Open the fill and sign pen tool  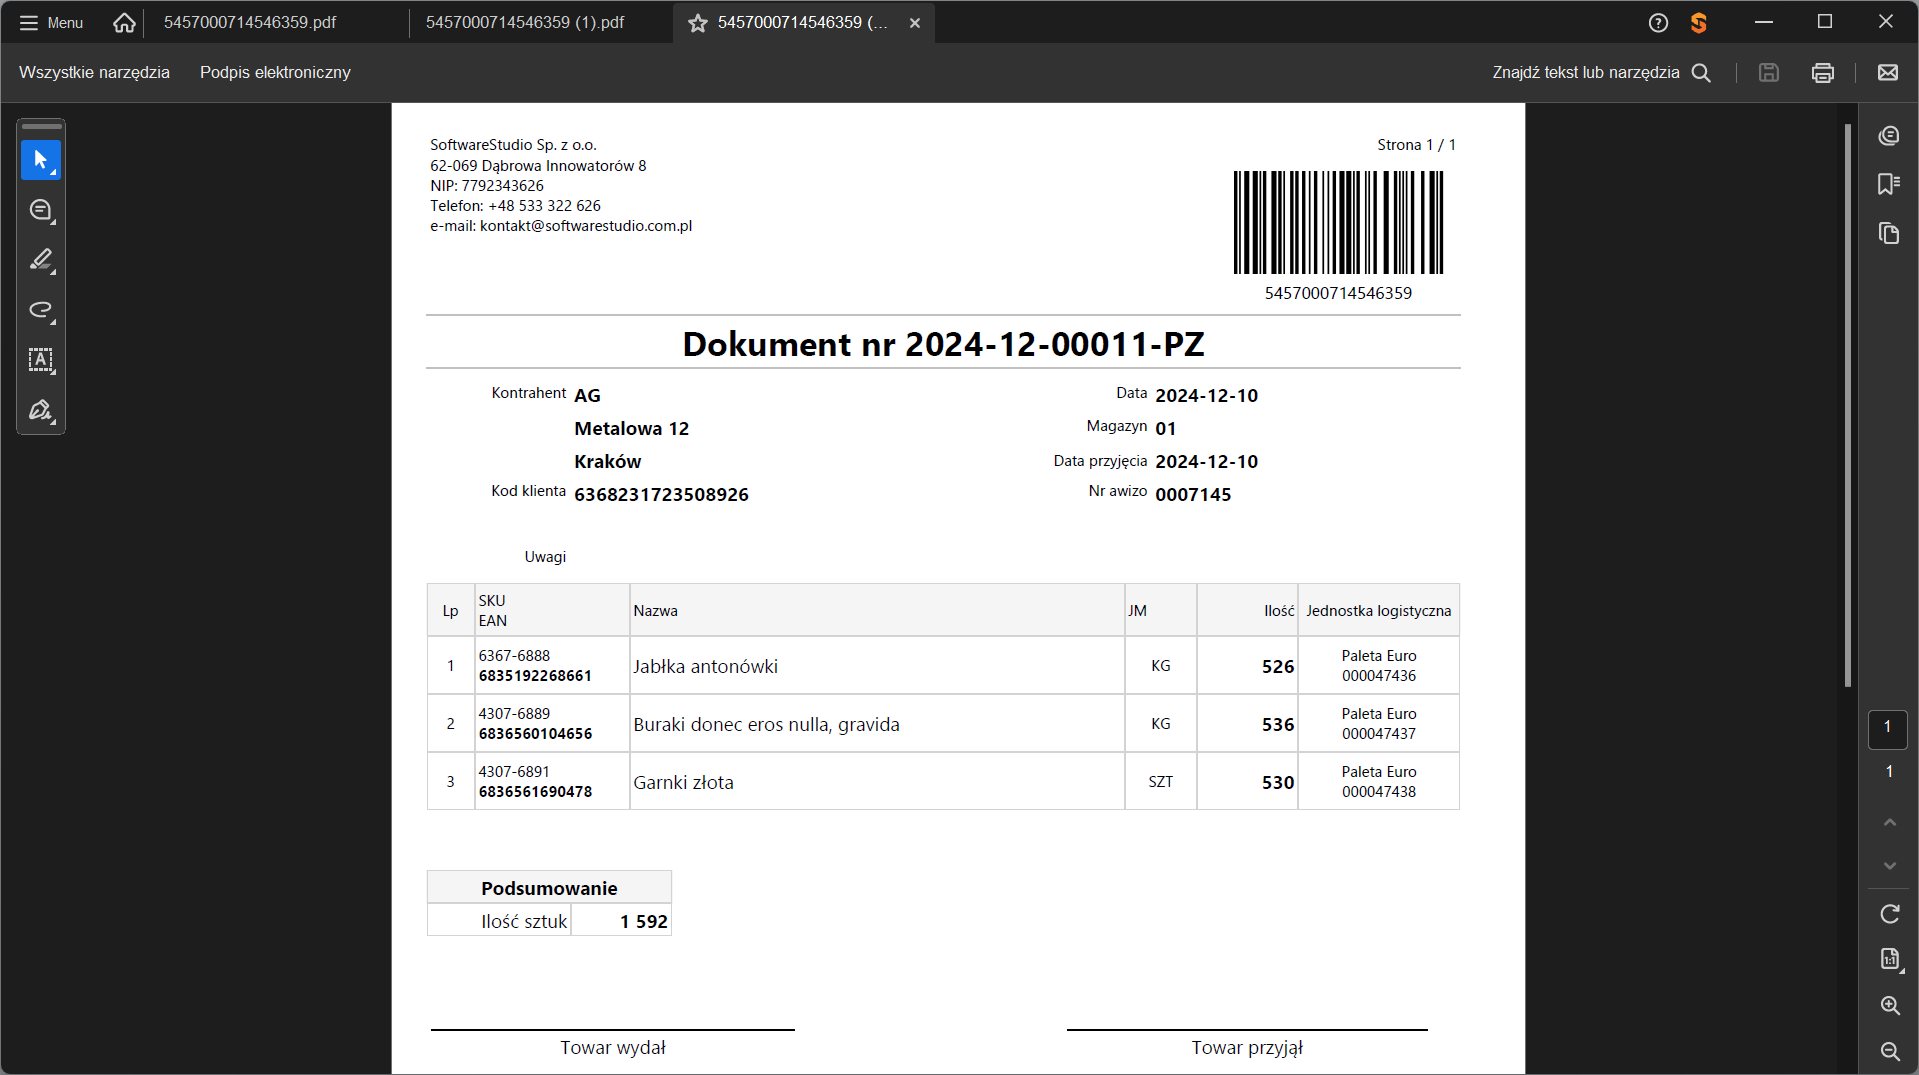[40, 410]
